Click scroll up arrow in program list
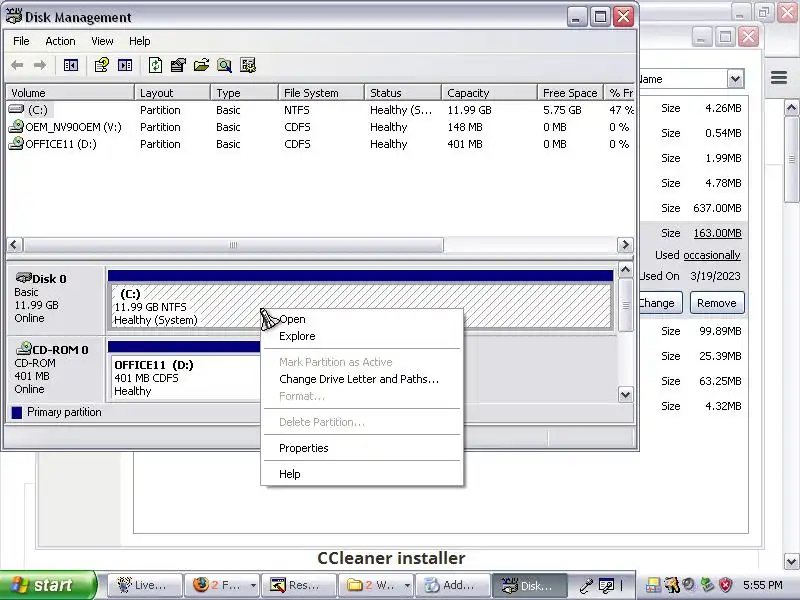 pos(791,108)
